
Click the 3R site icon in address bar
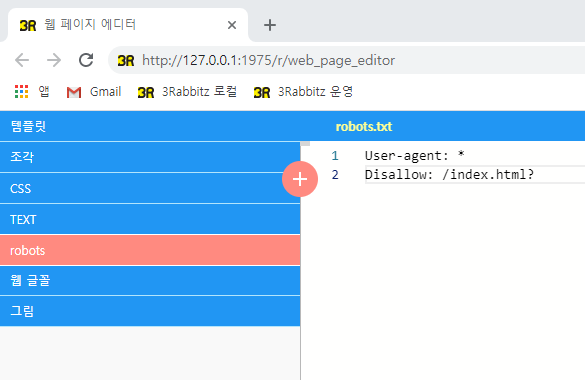[x=126, y=60]
